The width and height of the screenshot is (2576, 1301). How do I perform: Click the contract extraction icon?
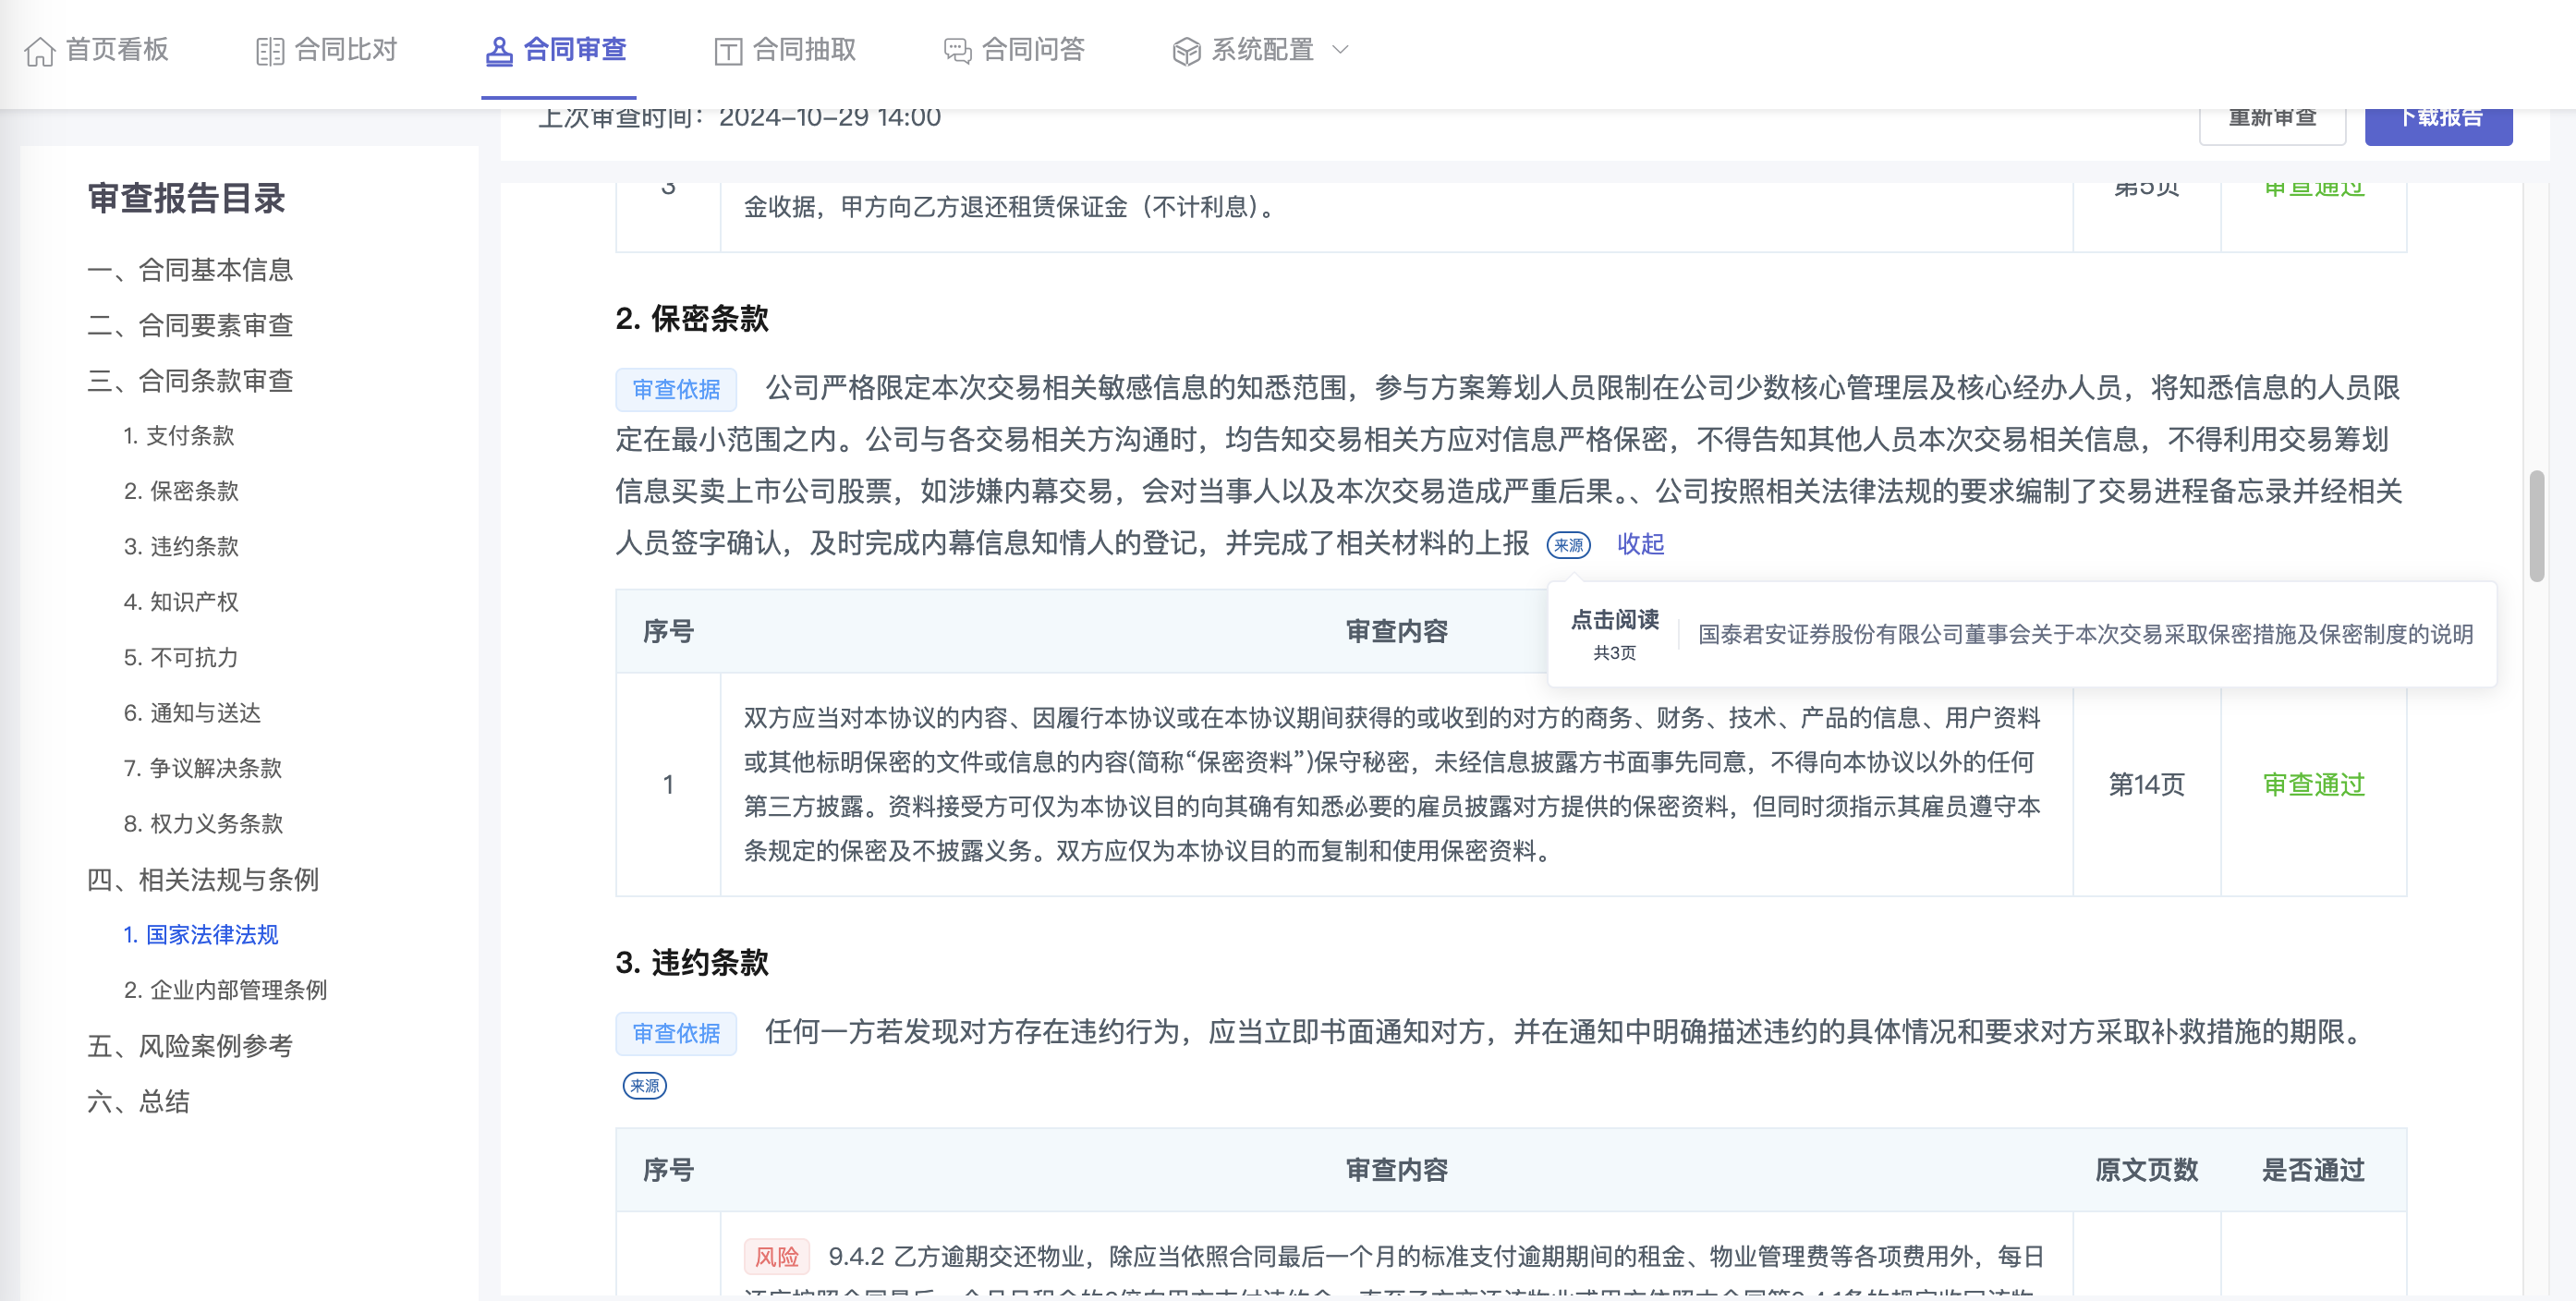728,51
